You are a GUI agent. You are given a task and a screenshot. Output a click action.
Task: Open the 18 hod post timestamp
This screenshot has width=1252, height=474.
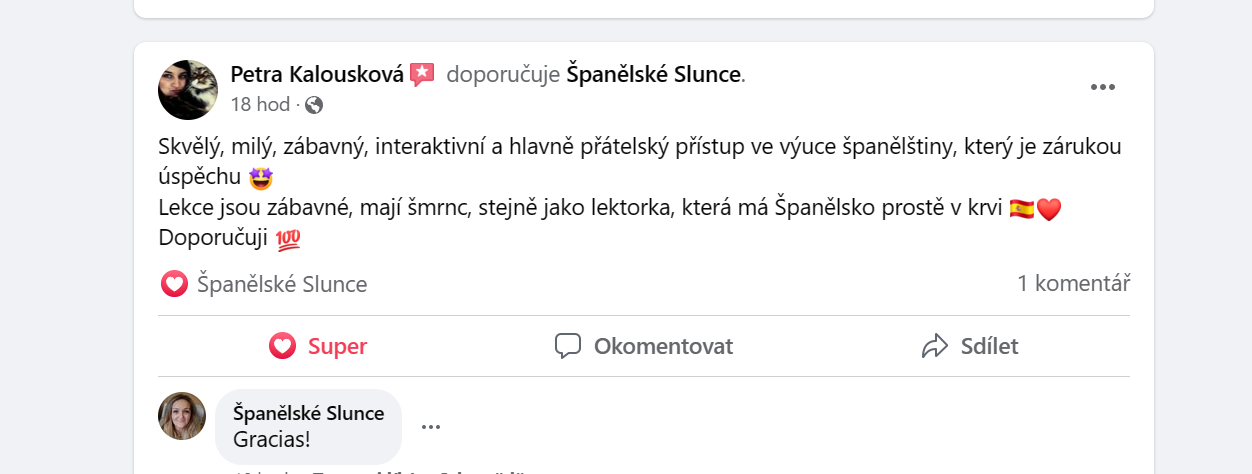click(x=260, y=105)
